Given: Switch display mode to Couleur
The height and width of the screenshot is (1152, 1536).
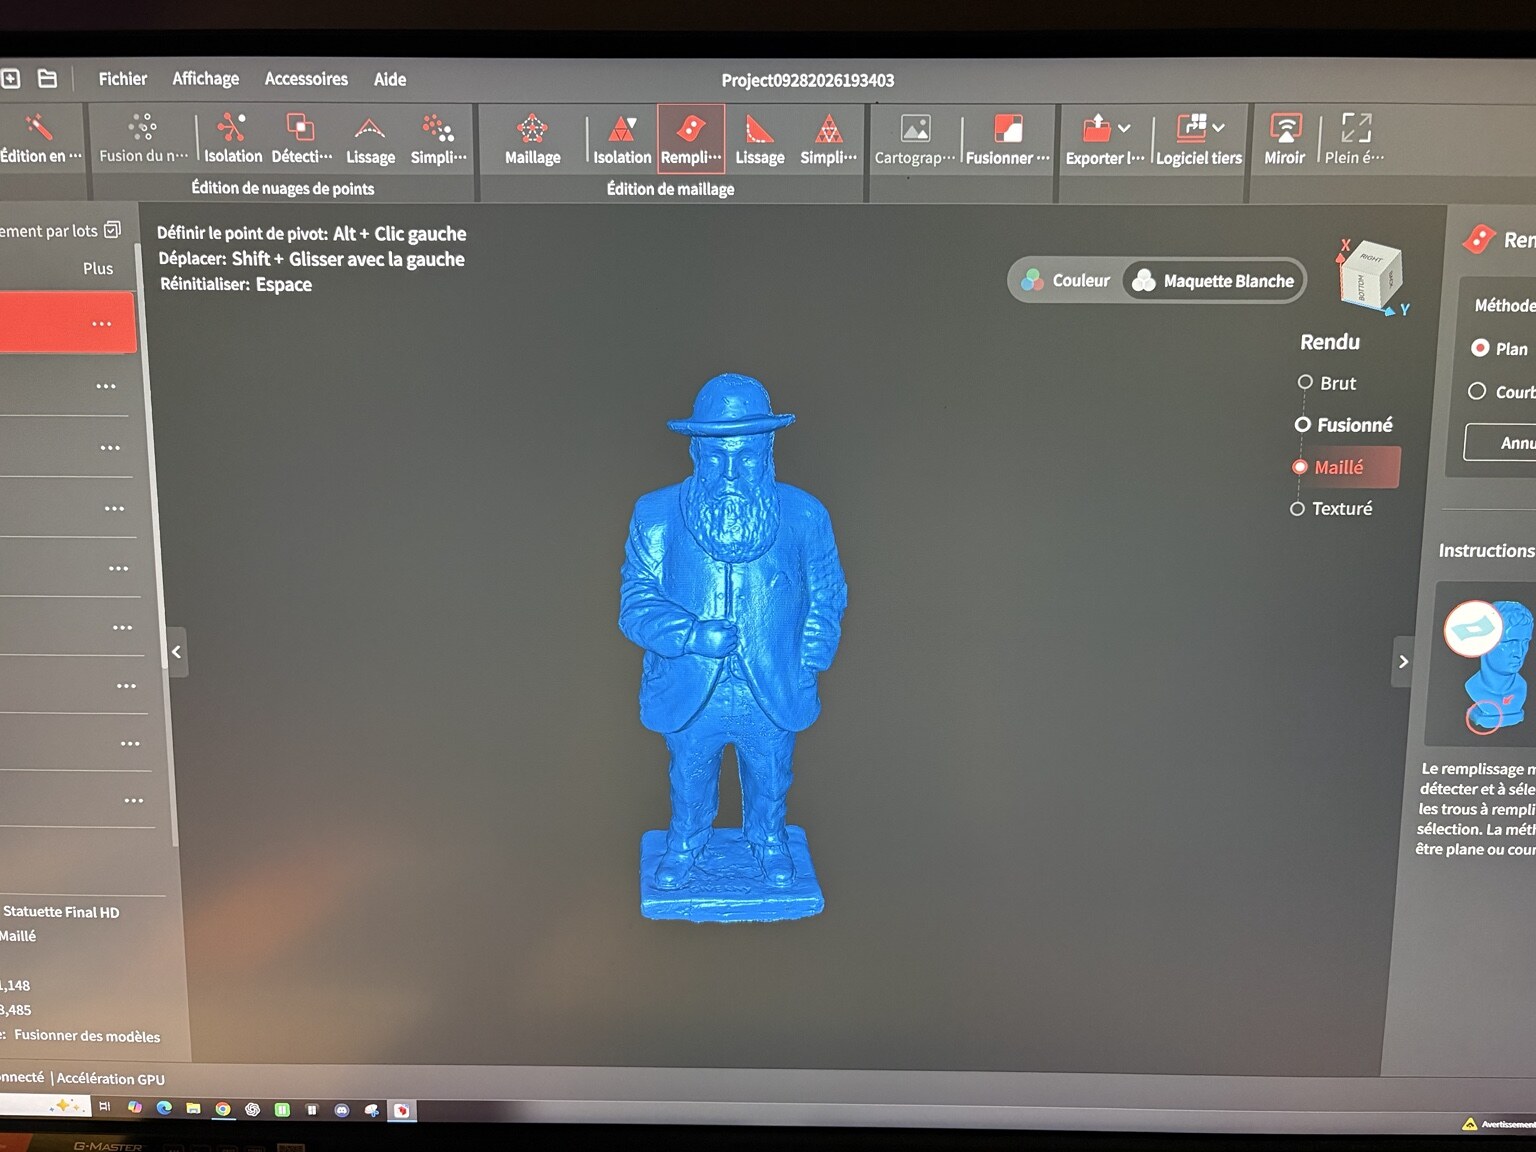Looking at the screenshot, I should tap(1066, 281).
